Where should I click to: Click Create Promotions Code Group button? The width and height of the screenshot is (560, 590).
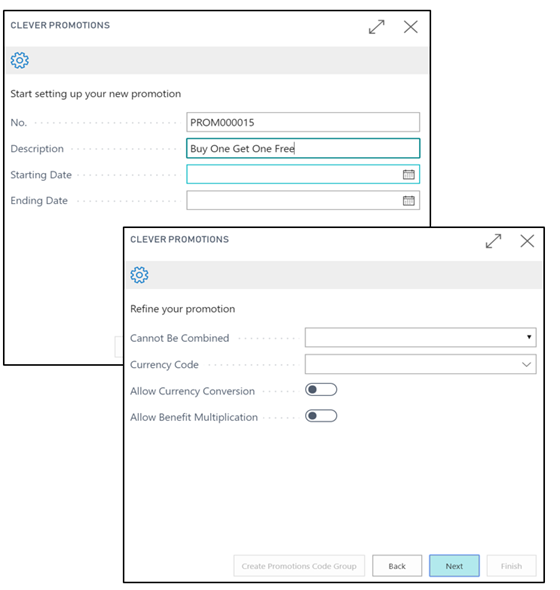pos(299,566)
